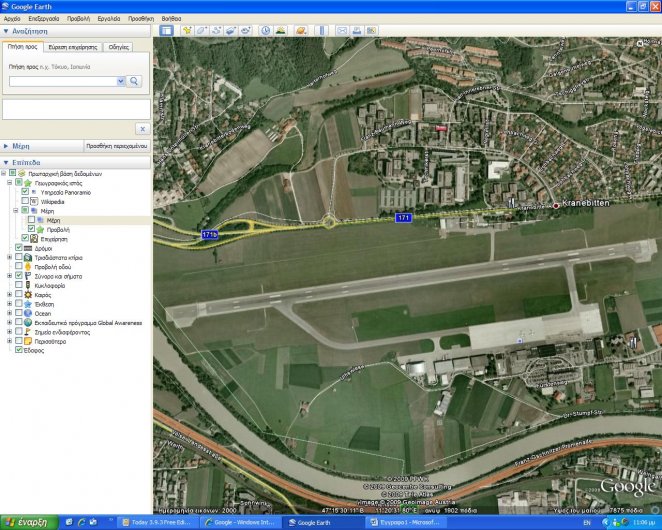Image resolution: width=662 pixels, height=530 pixels.
Task: Enable the Τρισδιάστατα κτίρια checkbox
Action: [19, 257]
